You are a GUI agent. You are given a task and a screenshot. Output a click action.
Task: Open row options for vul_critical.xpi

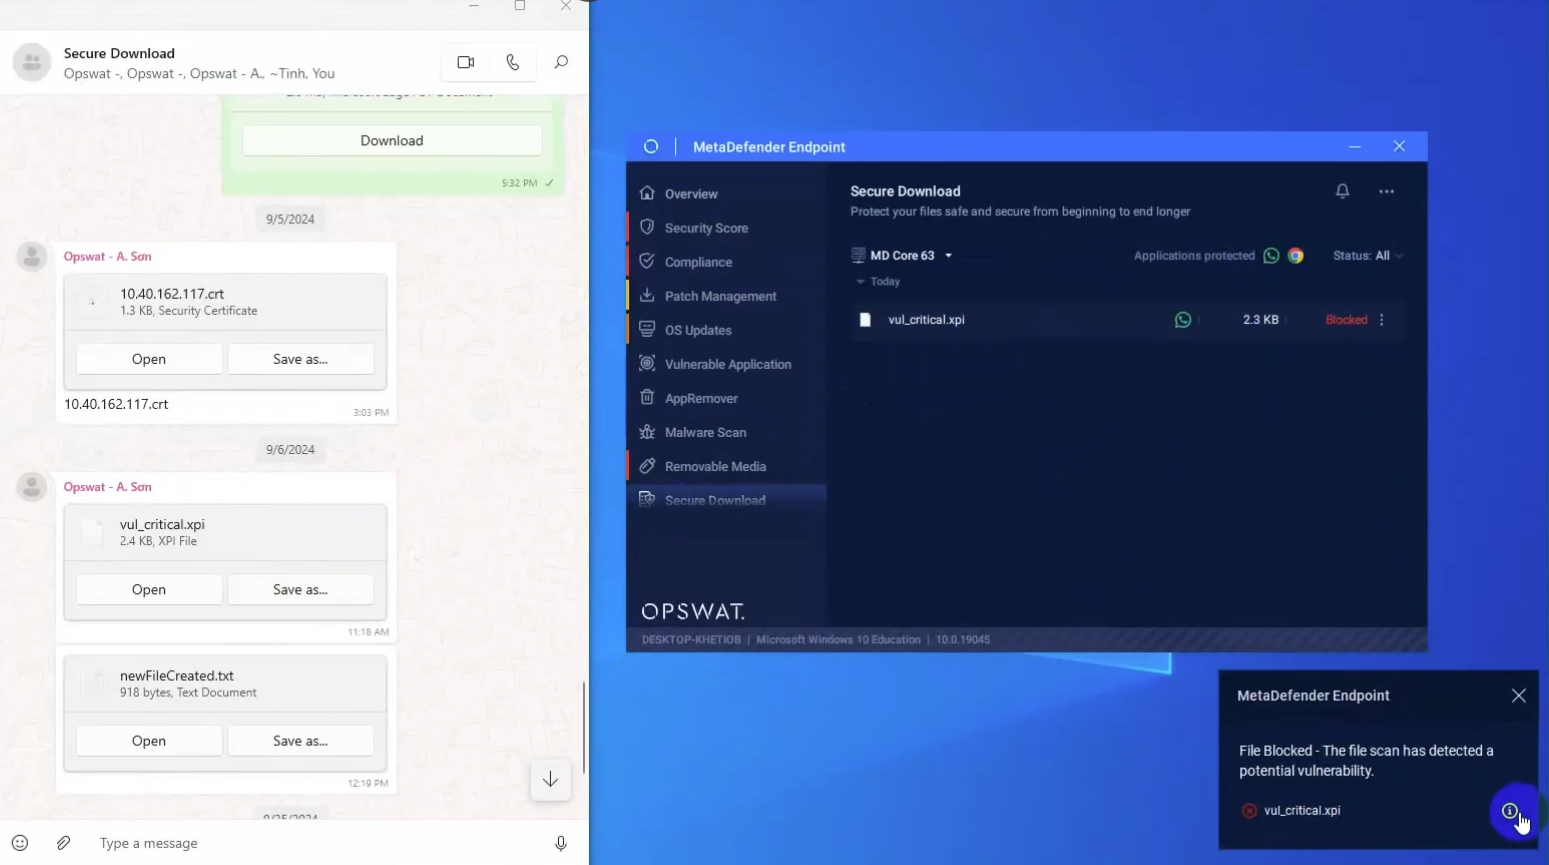click(x=1382, y=320)
